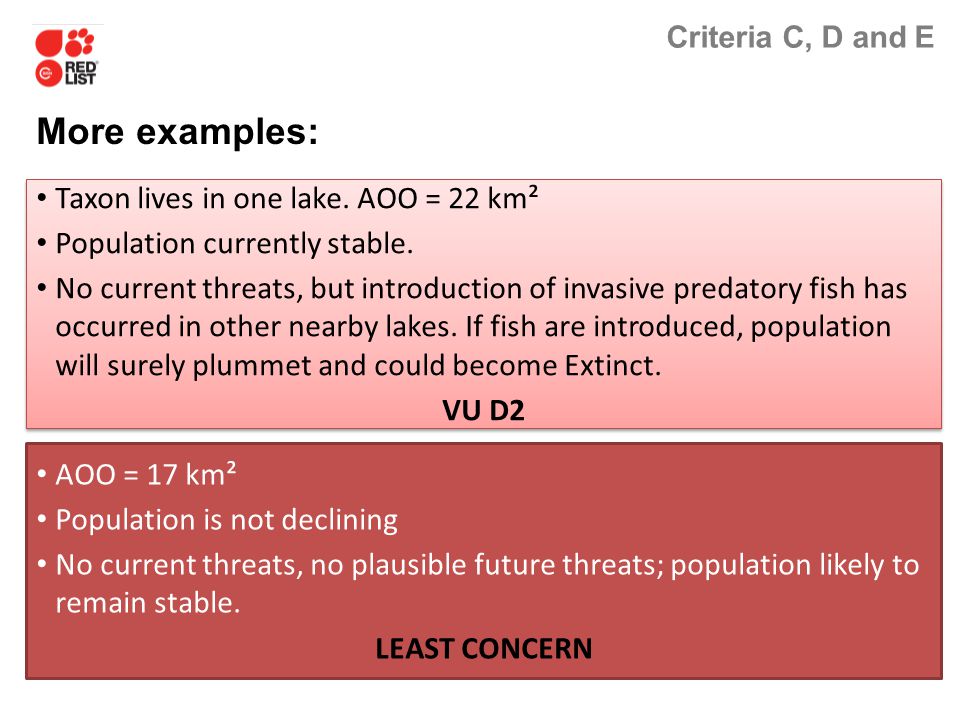
Task: Click the line 'occurred in other nearby lakes'
Action: pyautogui.click(x=473, y=327)
